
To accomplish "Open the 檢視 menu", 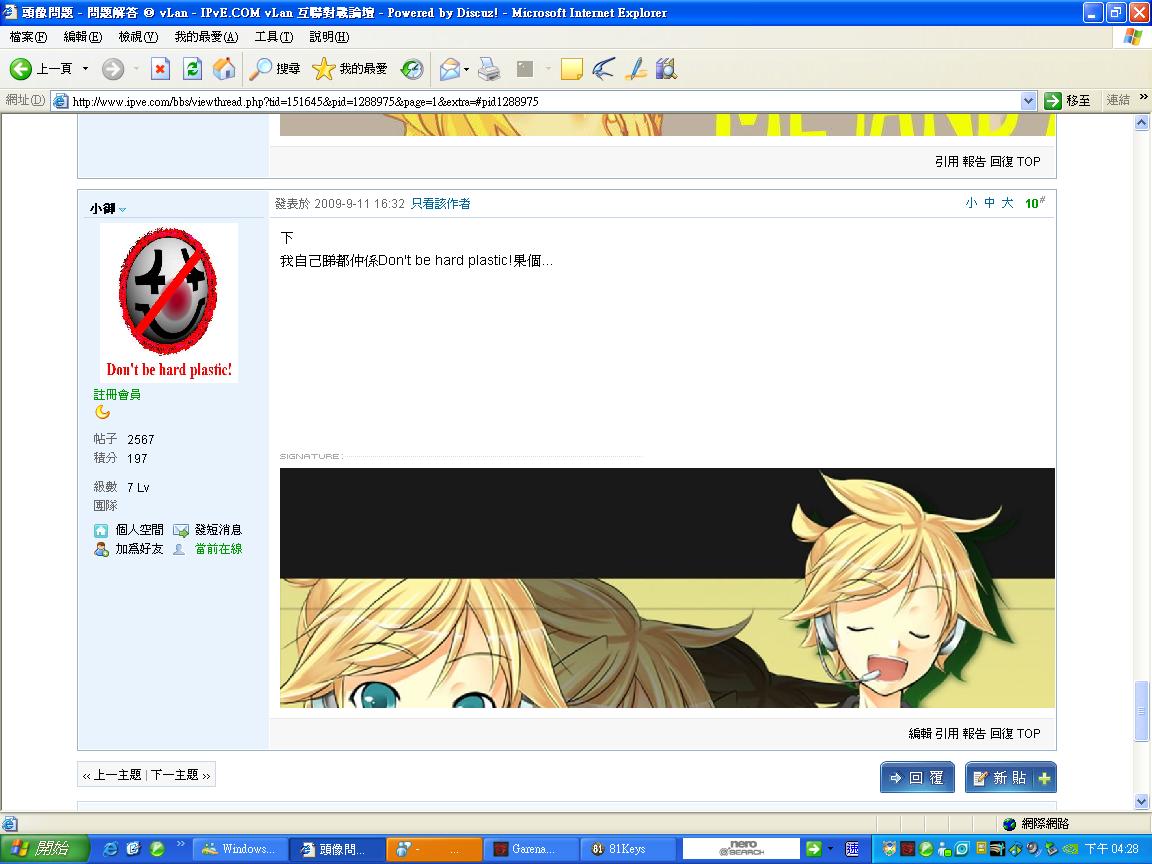I will 138,37.
